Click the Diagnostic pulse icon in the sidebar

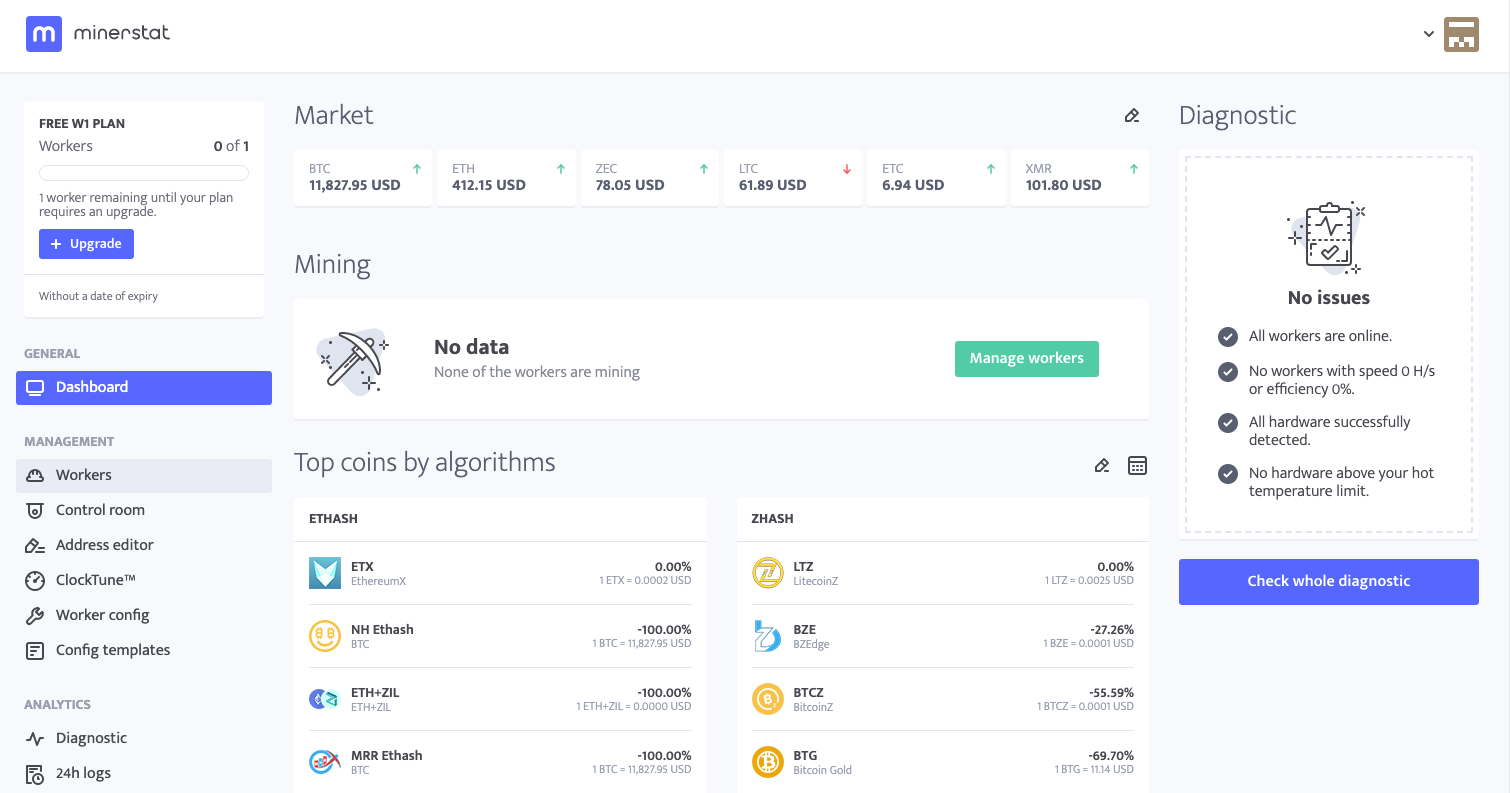point(35,739)
